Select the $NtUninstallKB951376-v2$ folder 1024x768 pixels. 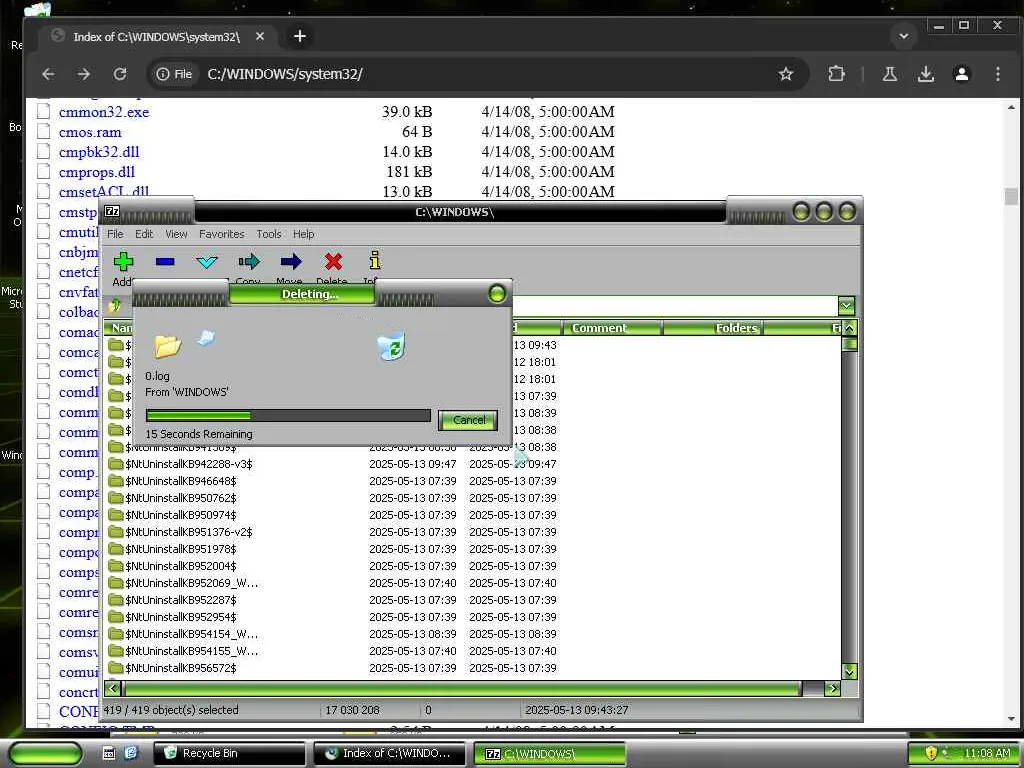[x=188, y=532]
